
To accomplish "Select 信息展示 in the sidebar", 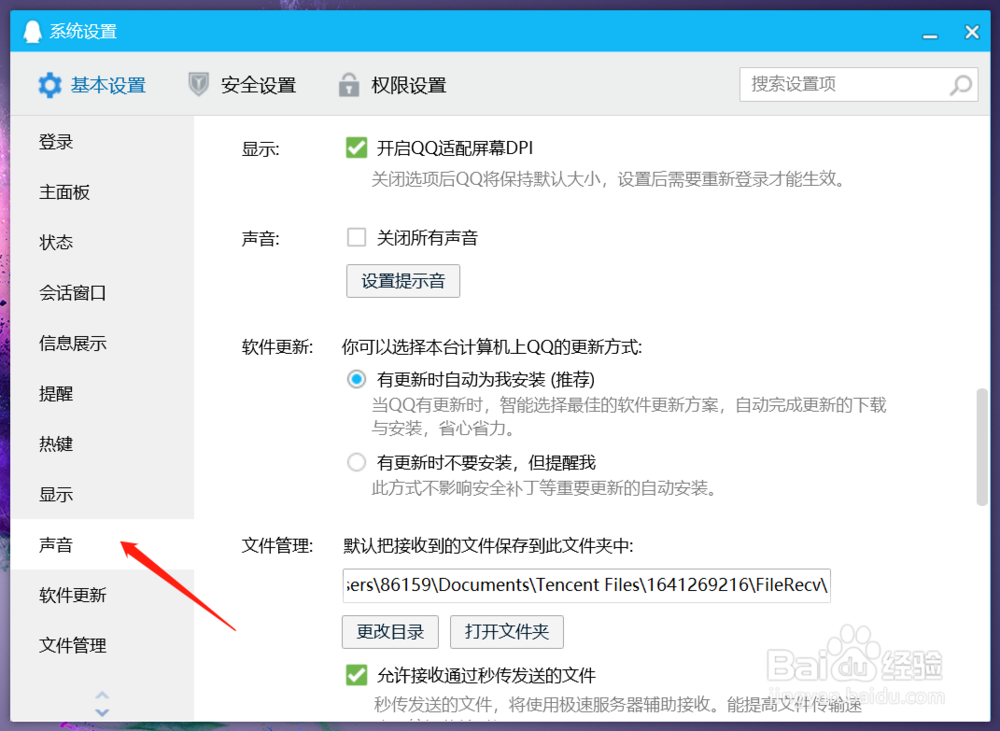I will point(102,343).
